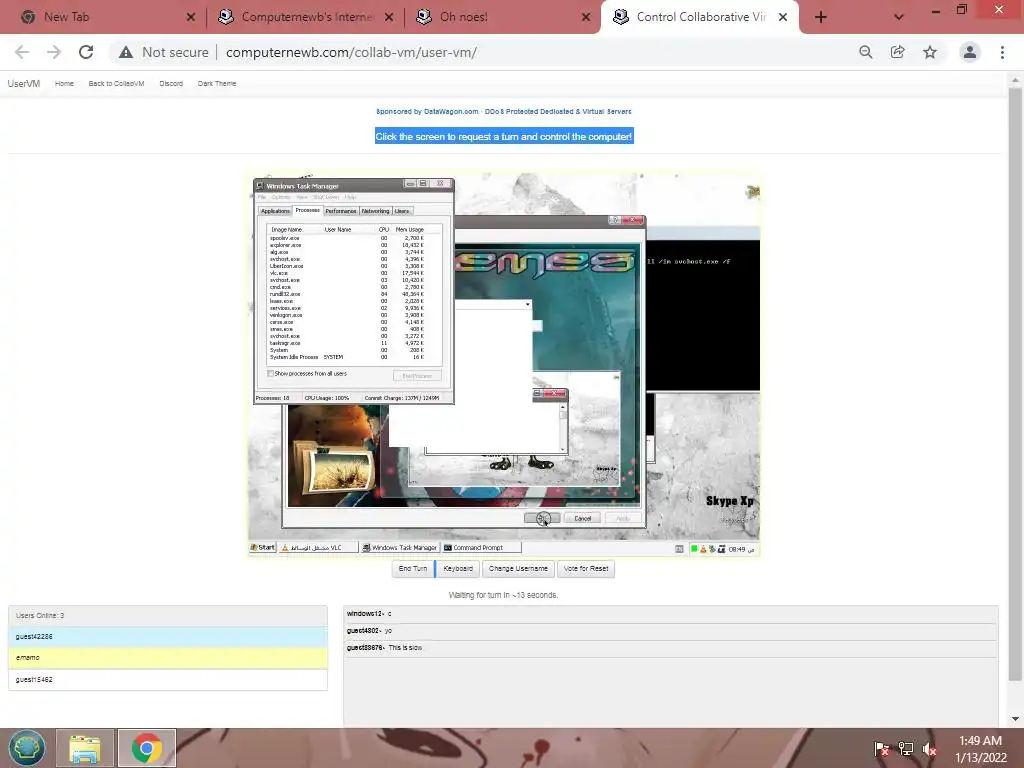Switch to the Computernewb's Internet tab

(x=304, y=17)
